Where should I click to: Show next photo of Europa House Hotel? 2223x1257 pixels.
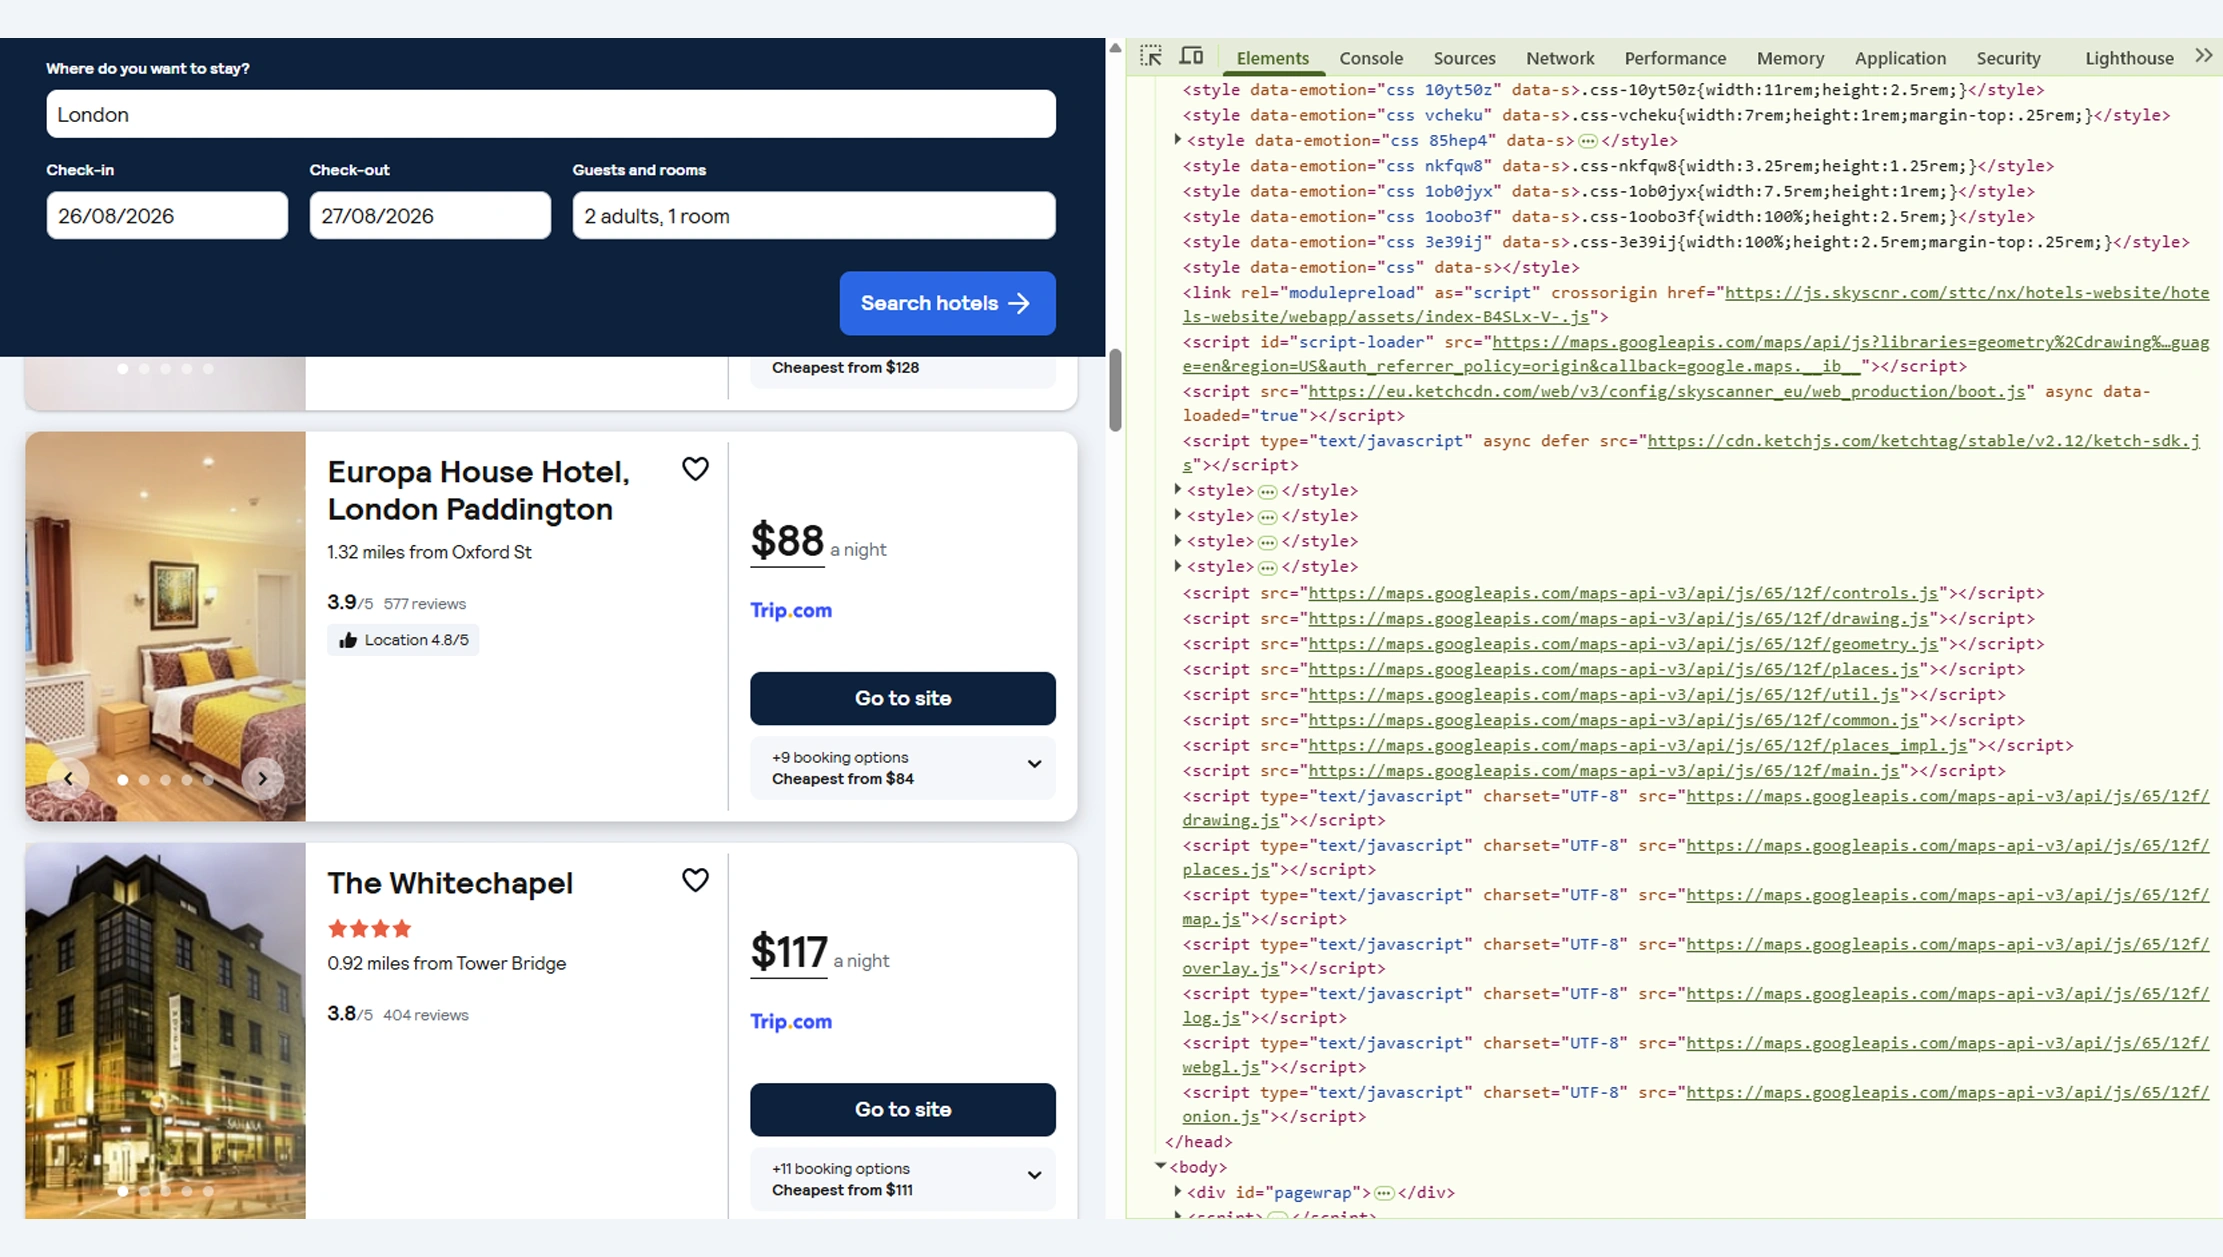262,778
